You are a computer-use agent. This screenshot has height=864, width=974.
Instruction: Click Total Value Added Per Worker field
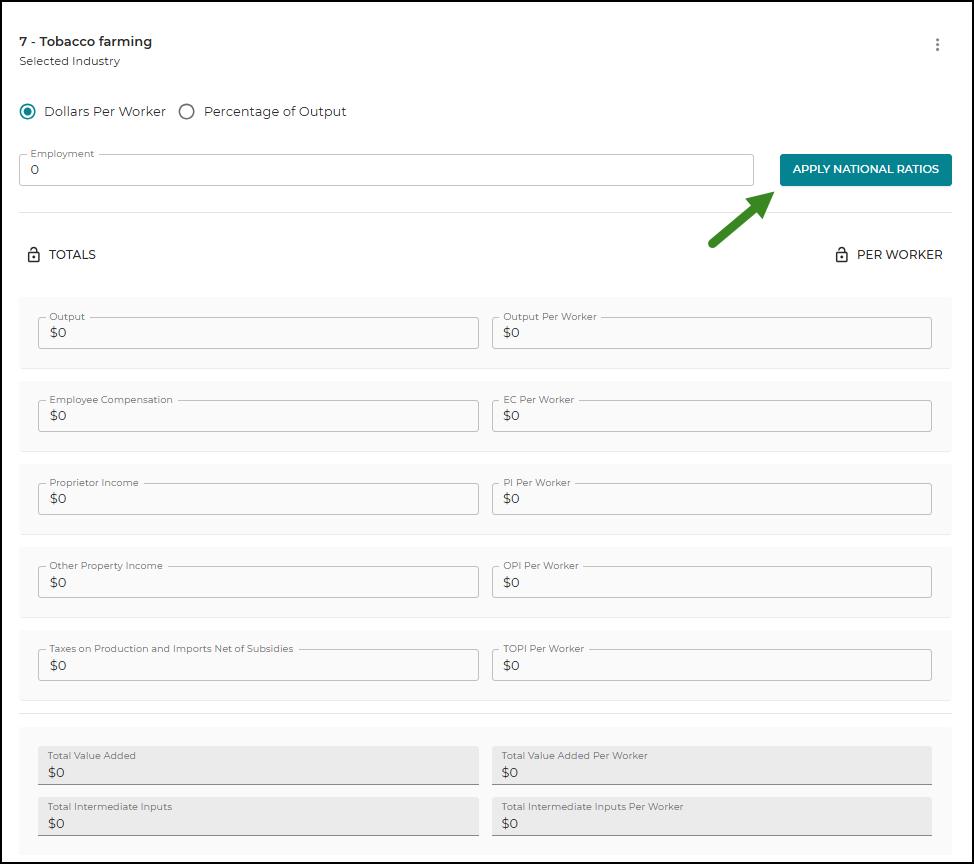tap(712, 765)
